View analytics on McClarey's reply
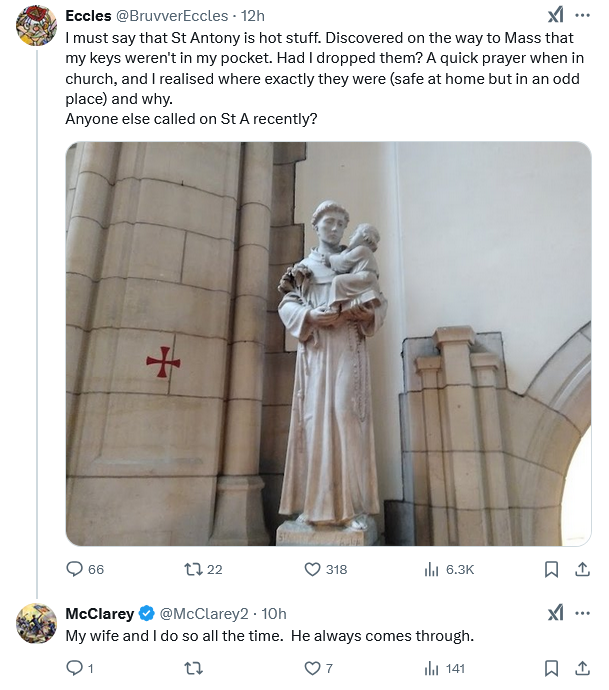Image resolution: width=609 pixels, height=690 pixels. point(432,668)
